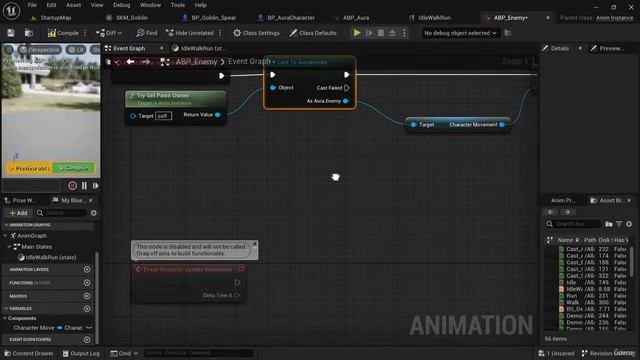The height and width of the screenshot is (360, 640).
Task: Navigate forward with graph right arrow
Action: (x=145, y=62)
